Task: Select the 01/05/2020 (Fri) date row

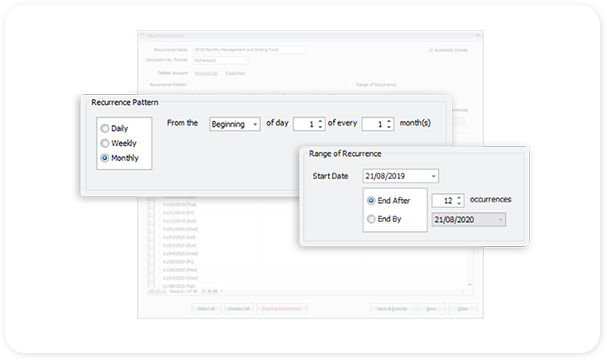Action: tap(178, 262)
